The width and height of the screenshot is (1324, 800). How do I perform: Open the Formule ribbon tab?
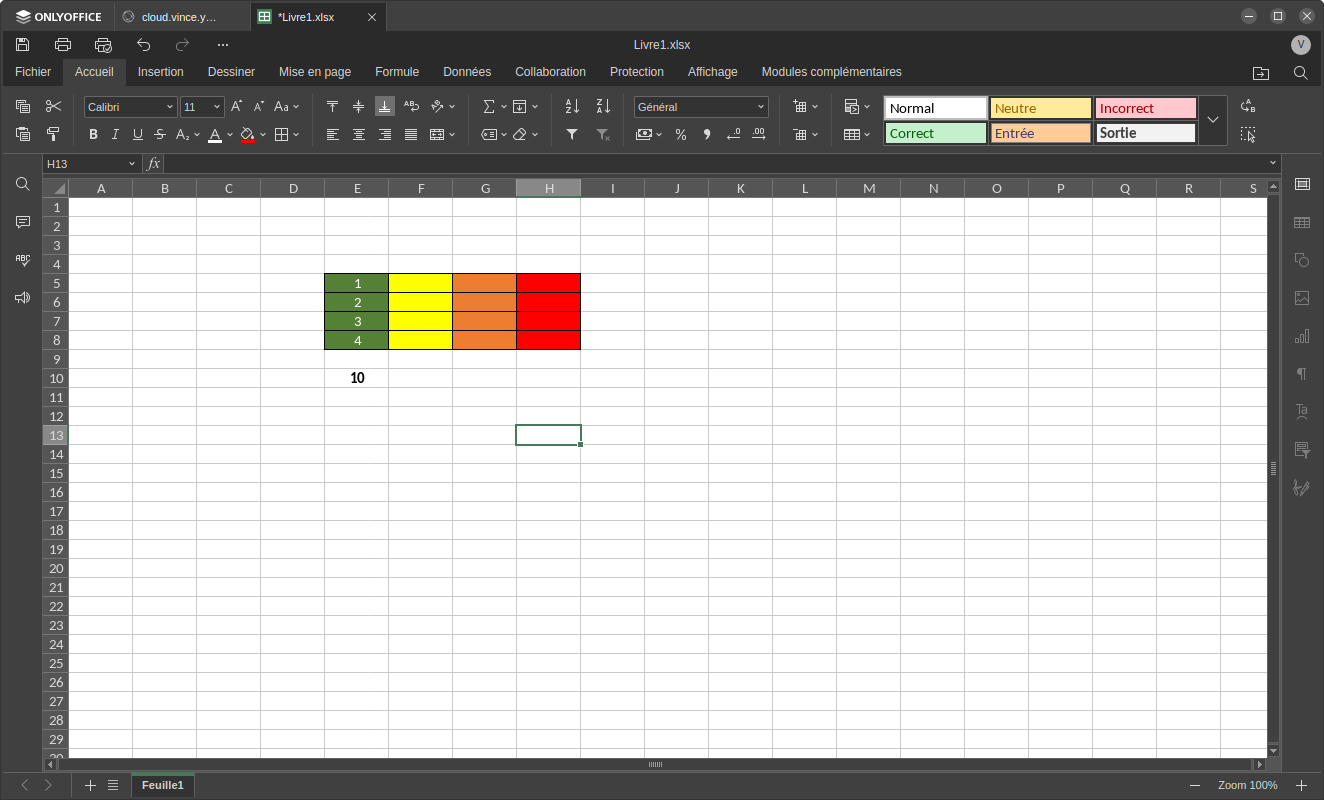click(x=397, y=72)
